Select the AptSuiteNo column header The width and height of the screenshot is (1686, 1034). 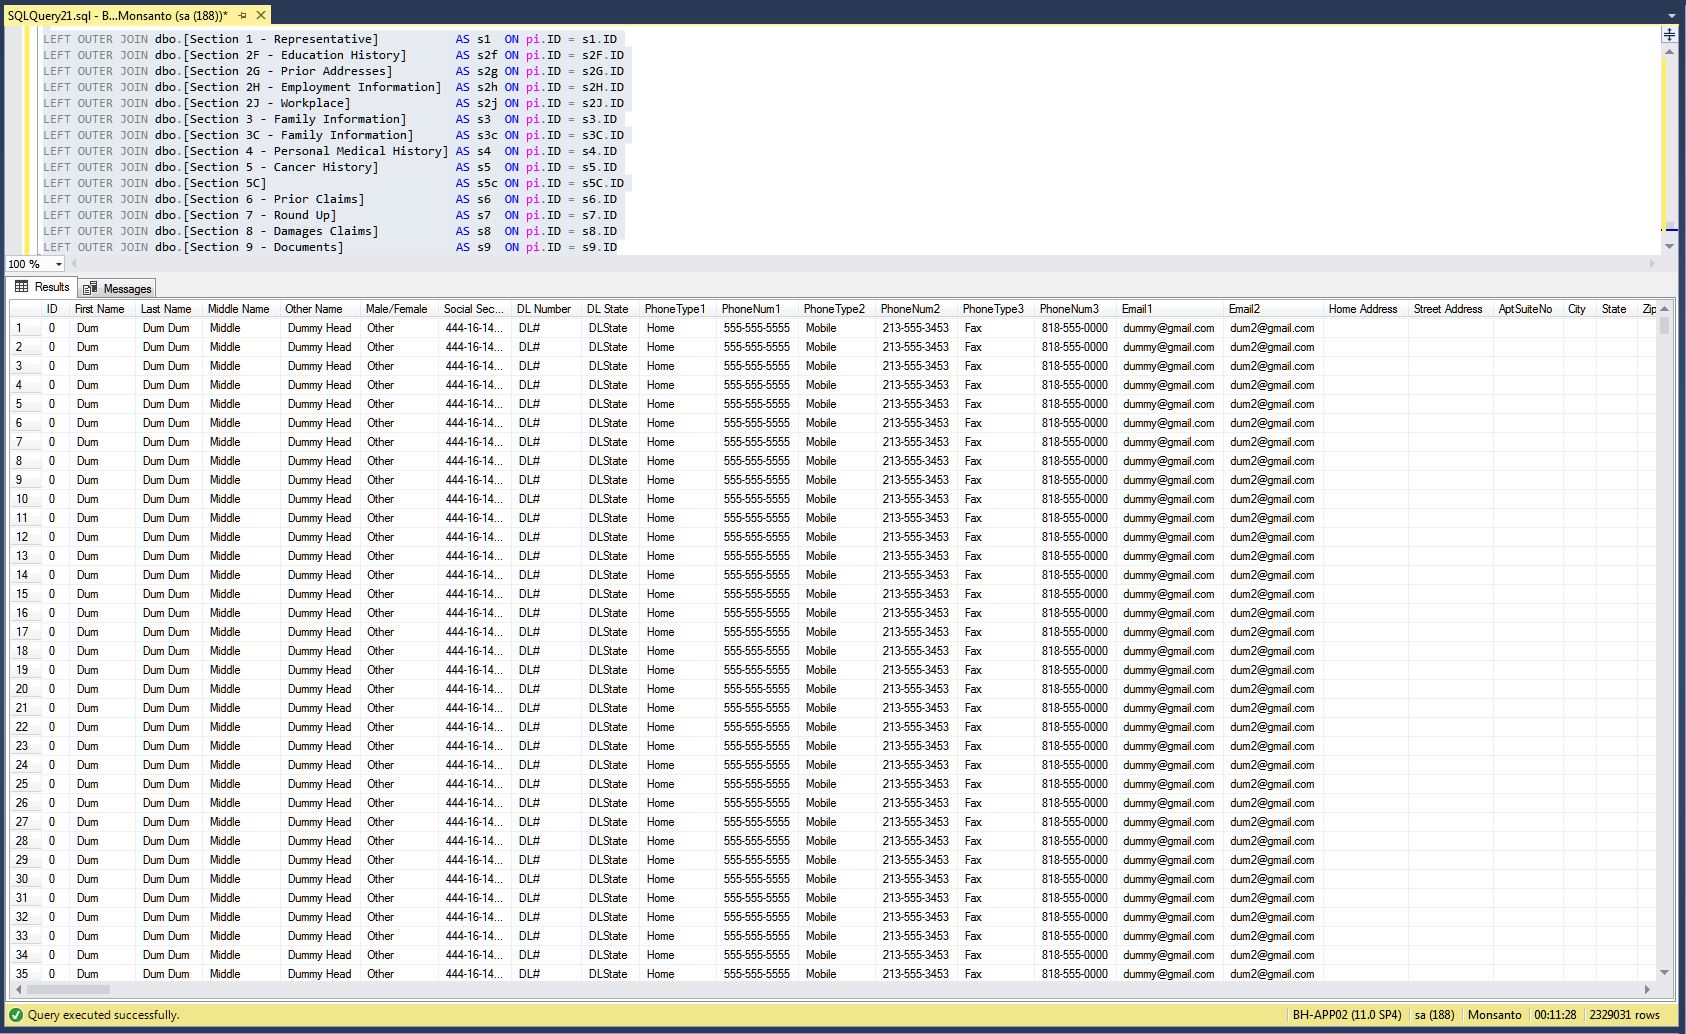click(x=1526, y=309)
